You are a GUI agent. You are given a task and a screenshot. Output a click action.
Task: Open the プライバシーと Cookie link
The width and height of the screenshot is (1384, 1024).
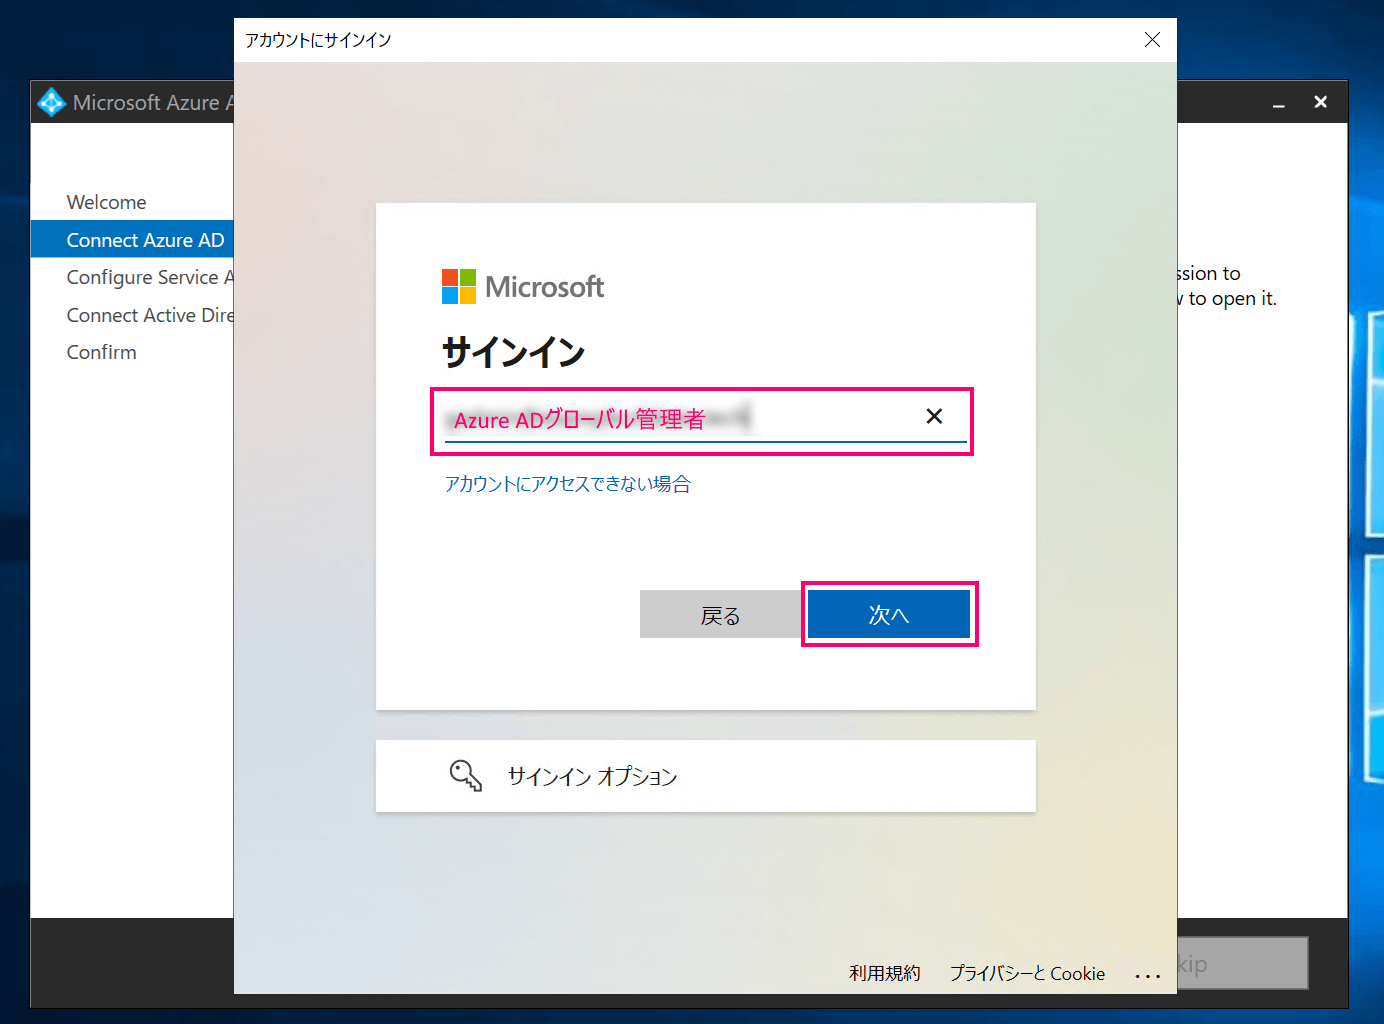point(1027,973)
